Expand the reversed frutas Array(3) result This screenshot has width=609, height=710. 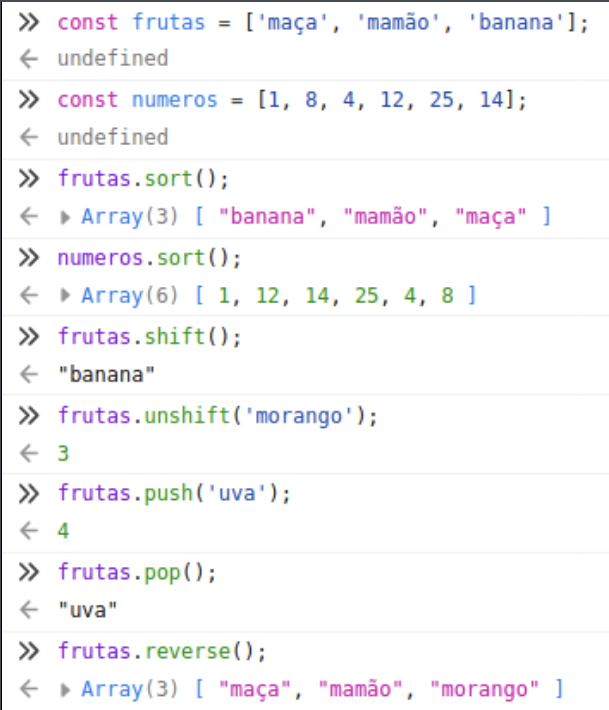tap(66, 689)
